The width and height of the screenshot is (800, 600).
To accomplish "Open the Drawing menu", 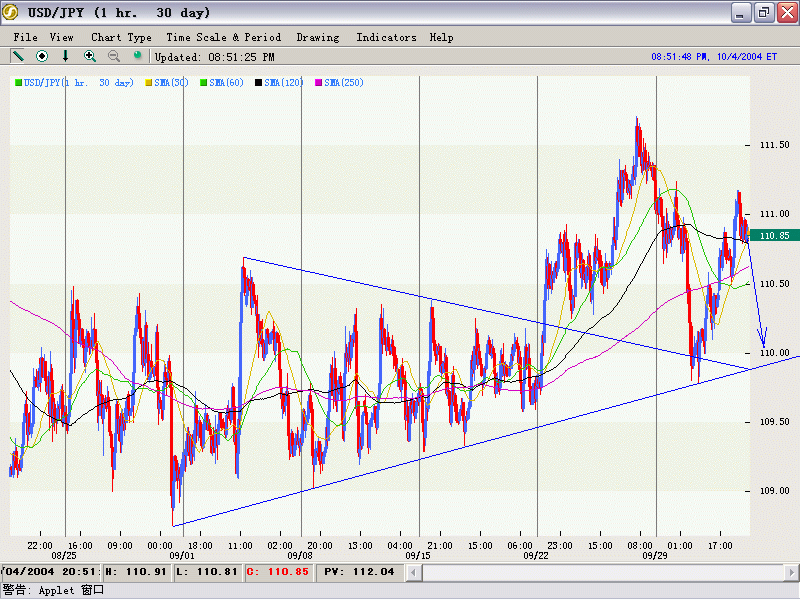I will [317, 37].
